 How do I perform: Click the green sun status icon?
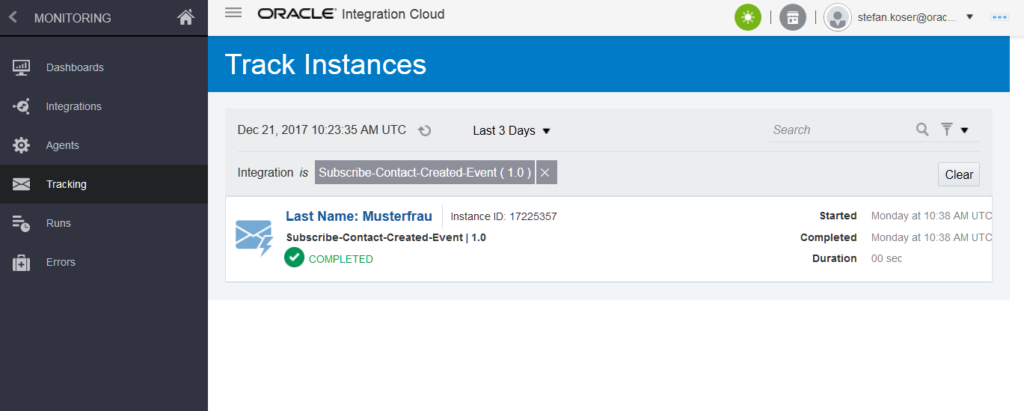748,18
